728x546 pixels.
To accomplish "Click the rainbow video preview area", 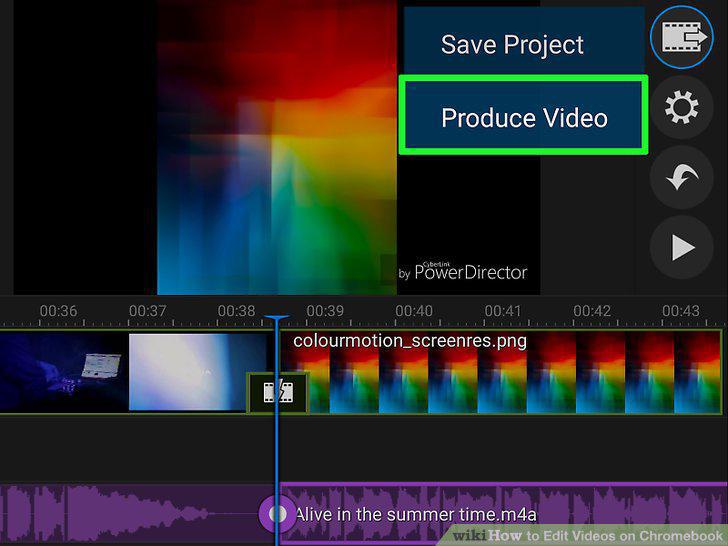I will click(277, 147).
